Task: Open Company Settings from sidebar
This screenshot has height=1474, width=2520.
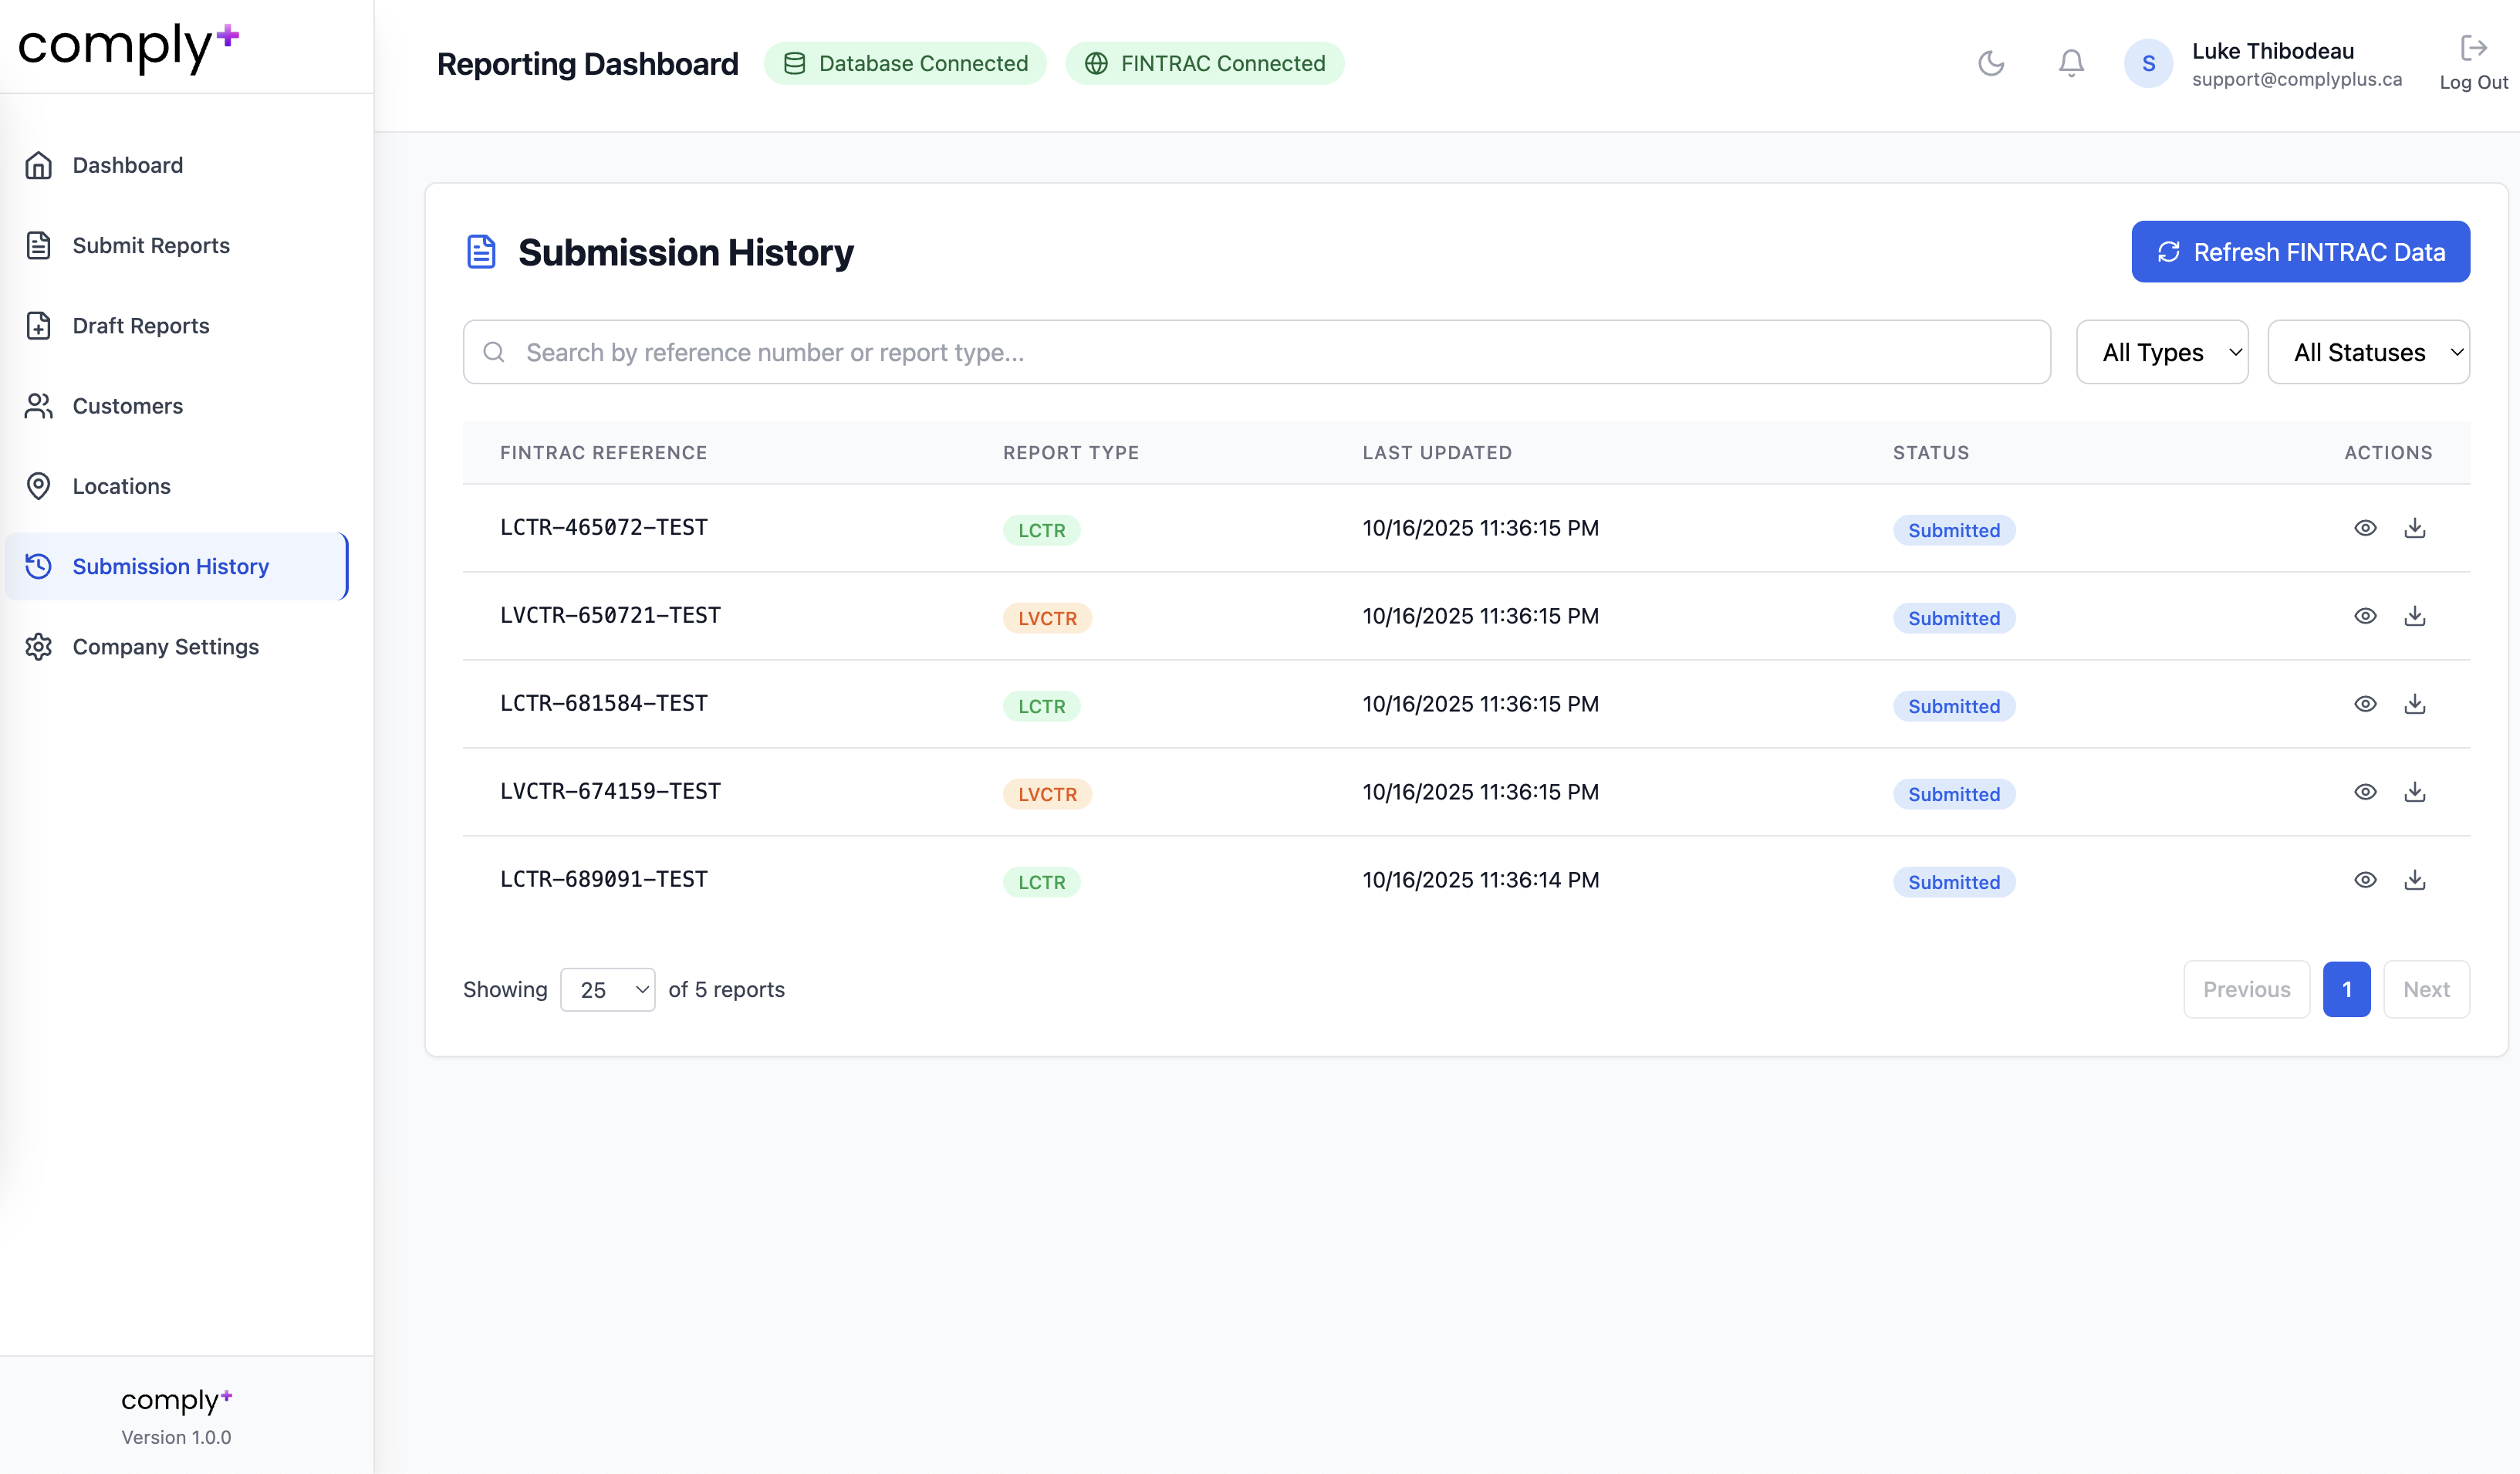Action: (165, 647)
